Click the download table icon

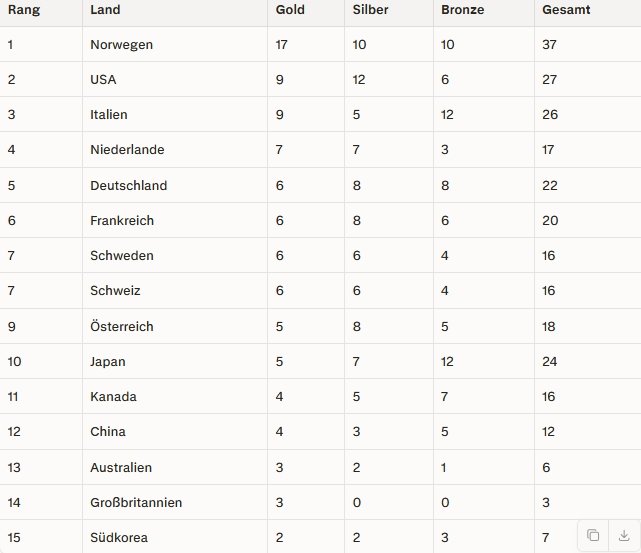click(623, 535)
